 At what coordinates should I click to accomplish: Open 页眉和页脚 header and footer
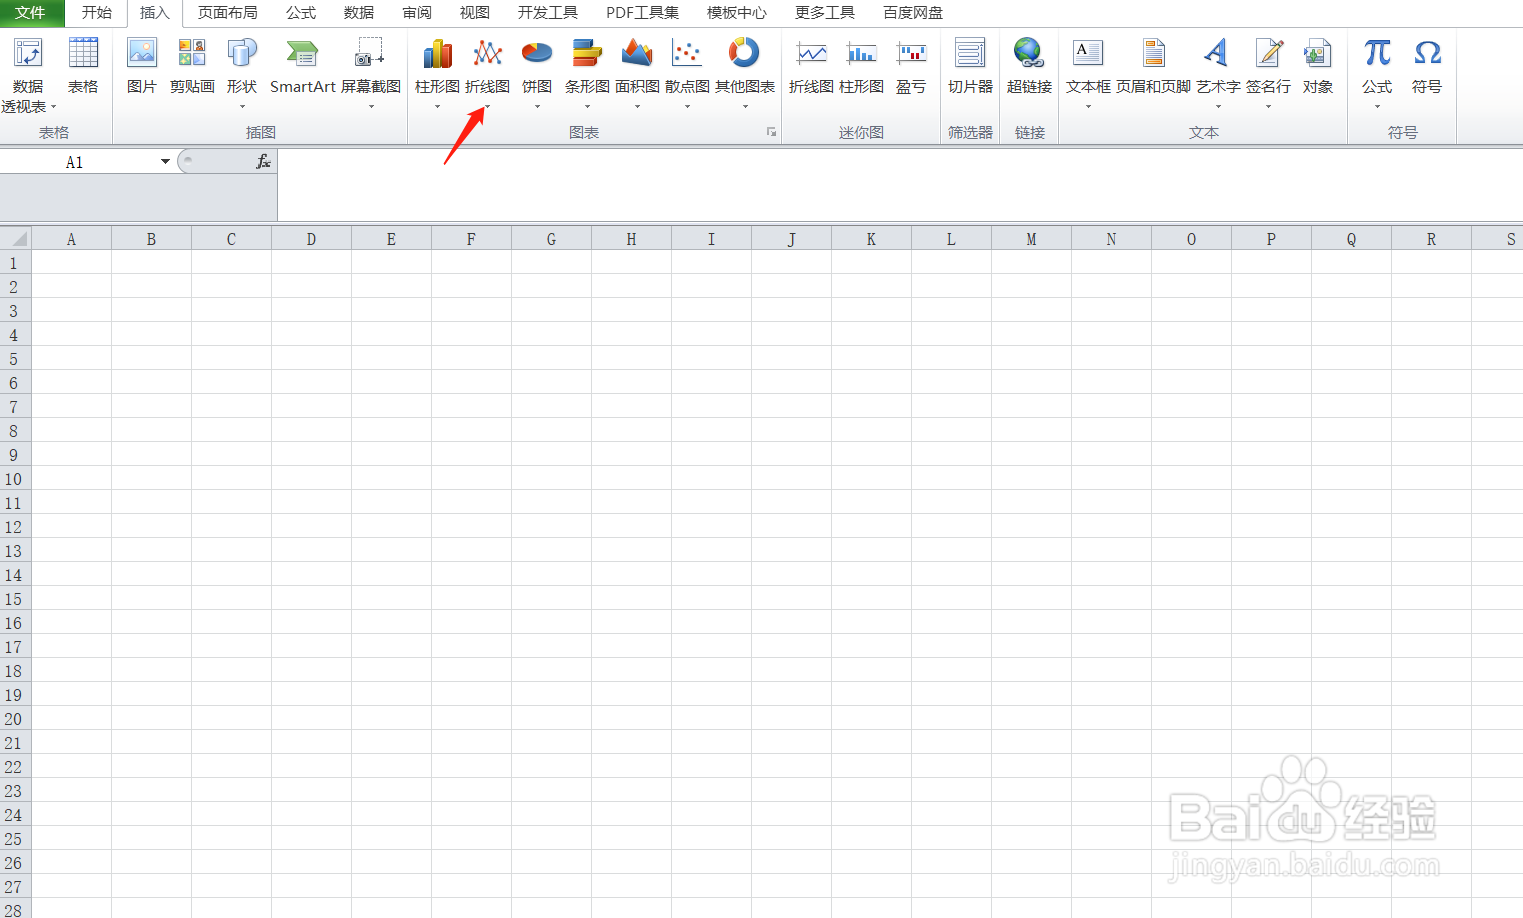coord(1153,67)
